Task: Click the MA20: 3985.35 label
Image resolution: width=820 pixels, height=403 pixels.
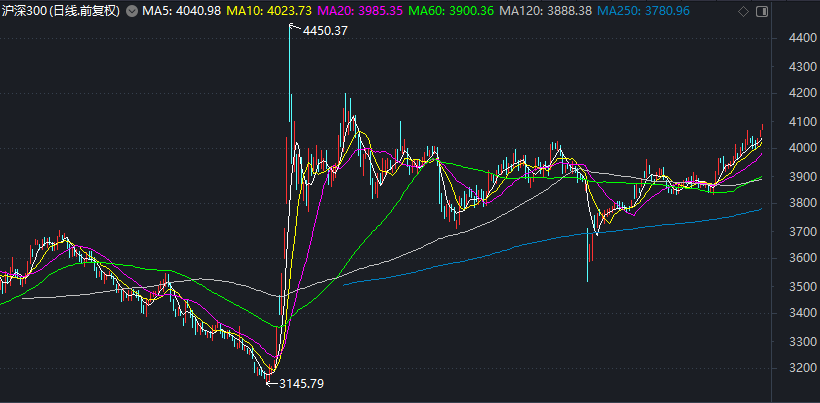Action: click(x=360, y=10)
